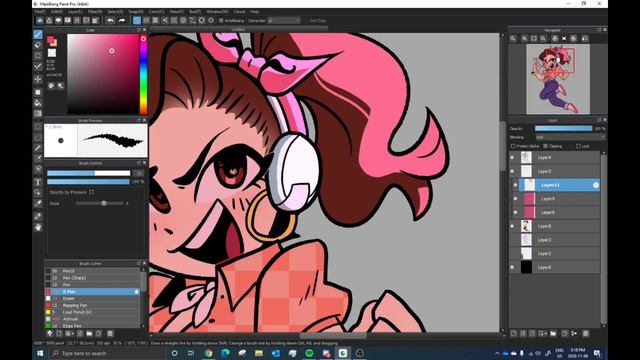Toggle the Clipping checkbox
Viewport: 640px width, 360px height.
[x=545, y=146]
